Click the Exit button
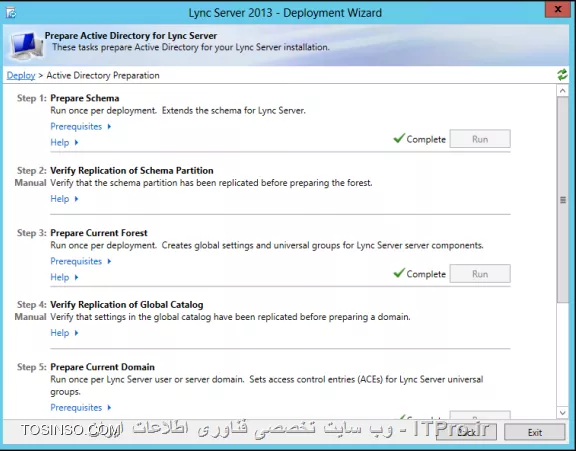The width and height of the screenshot is (576, 451). pos(534,432)
